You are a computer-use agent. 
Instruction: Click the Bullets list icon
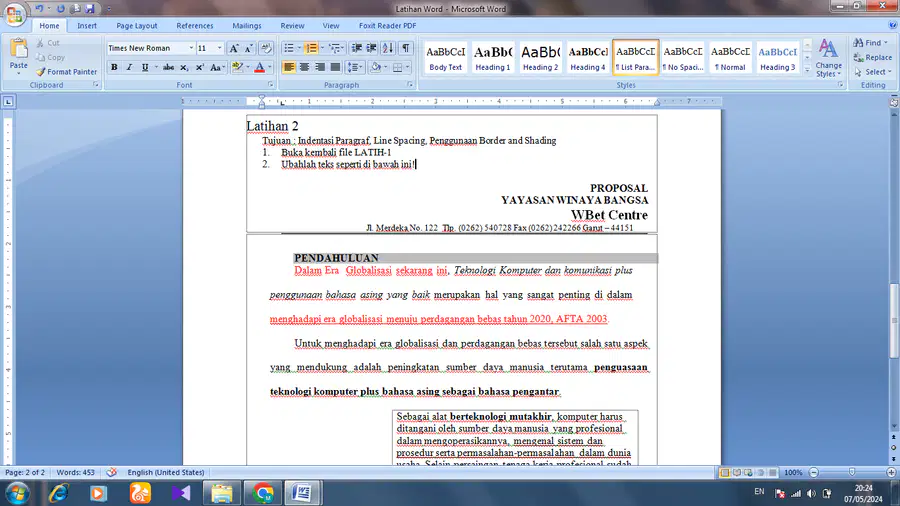pyautogui.click(x=289, y=48)
